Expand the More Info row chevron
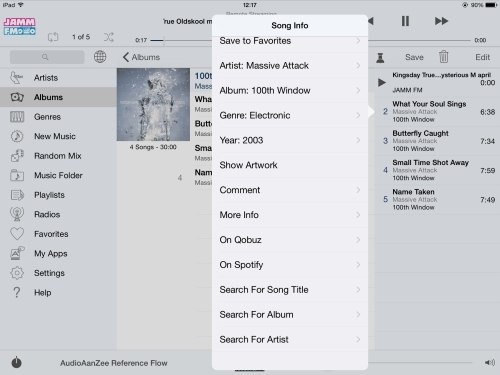Image resolution: width=500 pixels, height=375 pixels. (x=358, y=215)
